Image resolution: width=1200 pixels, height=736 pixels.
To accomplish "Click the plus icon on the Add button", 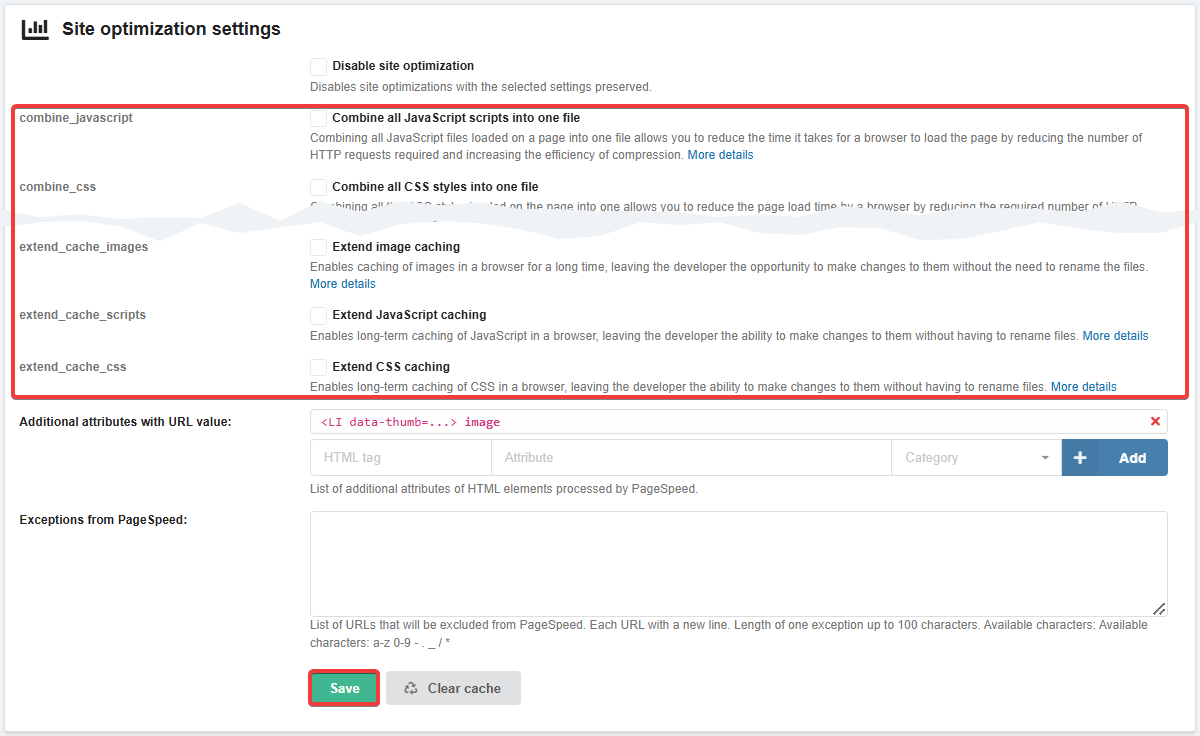I will tap(1080, 458).
